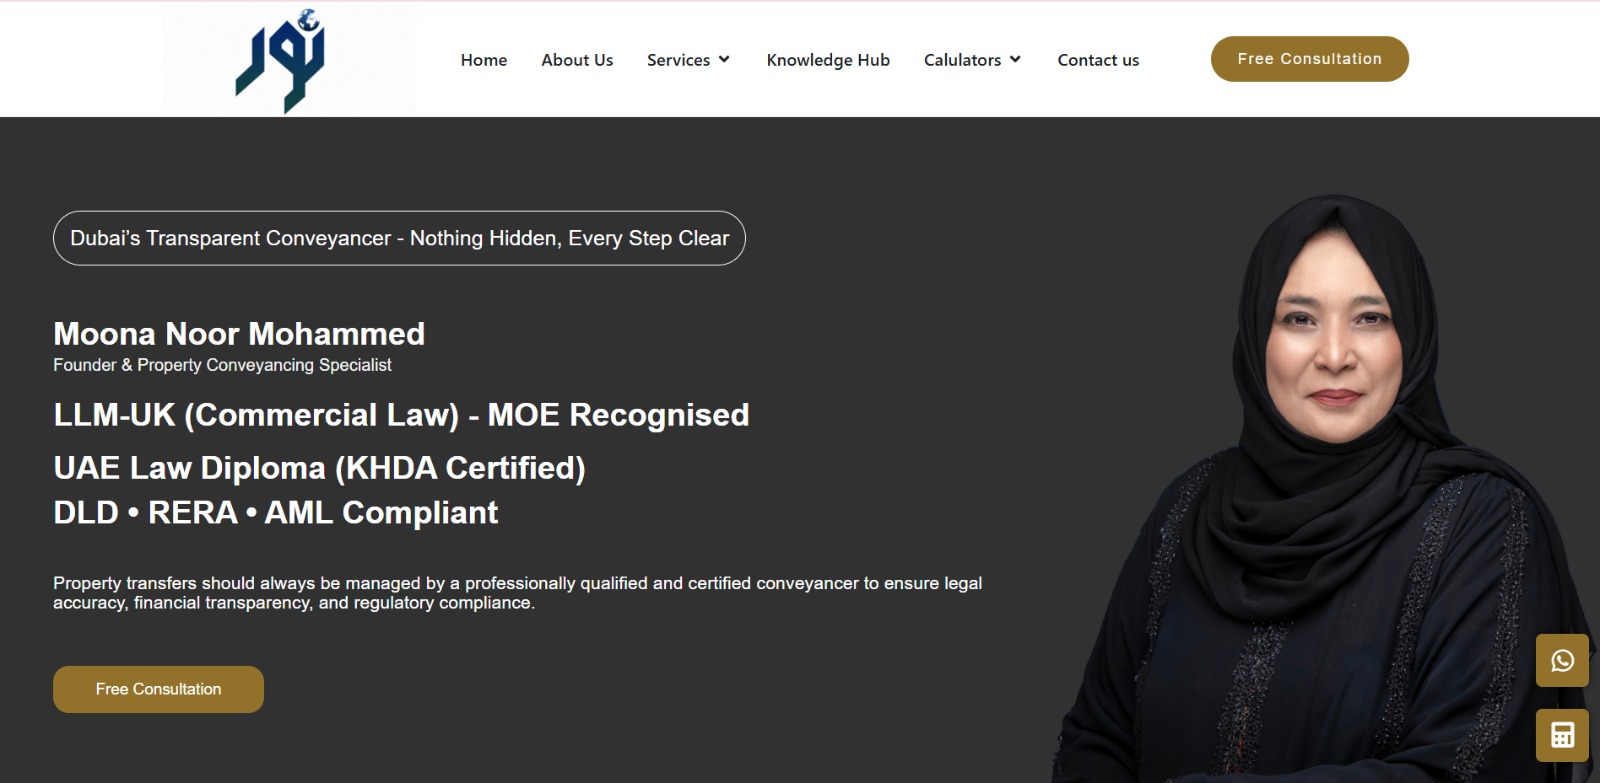Open the floating calculator icon
The image size is (1600, 783).
pos(1562,735)
